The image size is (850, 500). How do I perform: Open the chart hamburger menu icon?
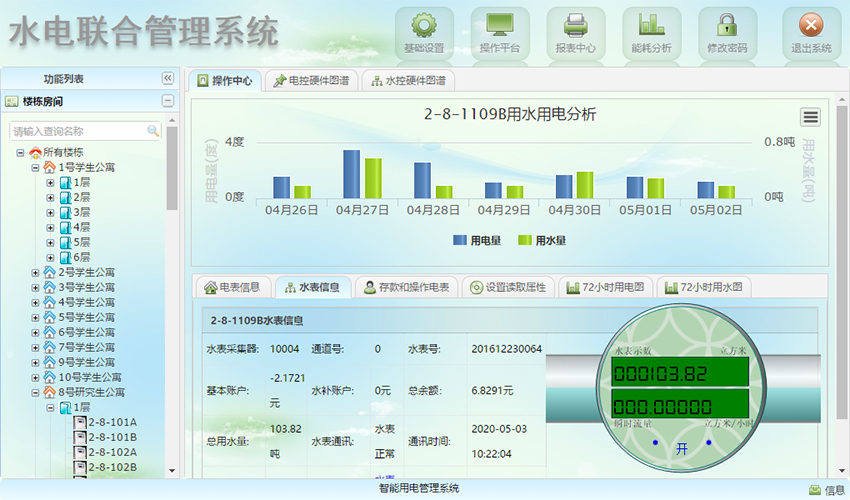click(x=810, y=117)
